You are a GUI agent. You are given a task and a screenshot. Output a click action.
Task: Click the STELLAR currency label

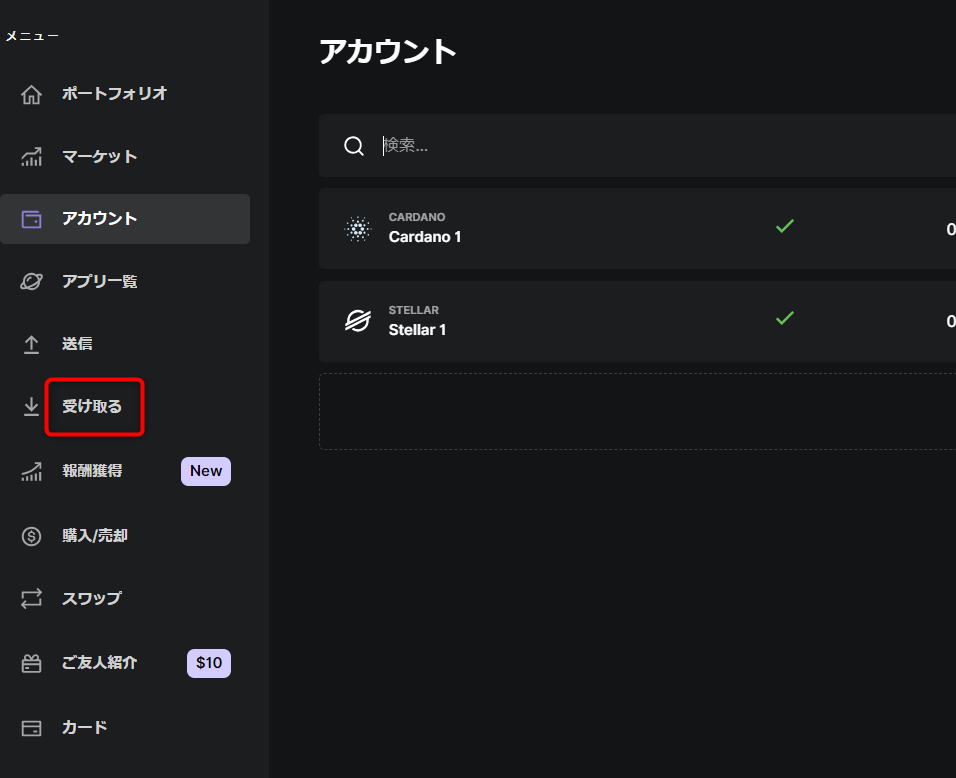click(x=414, y=310)
